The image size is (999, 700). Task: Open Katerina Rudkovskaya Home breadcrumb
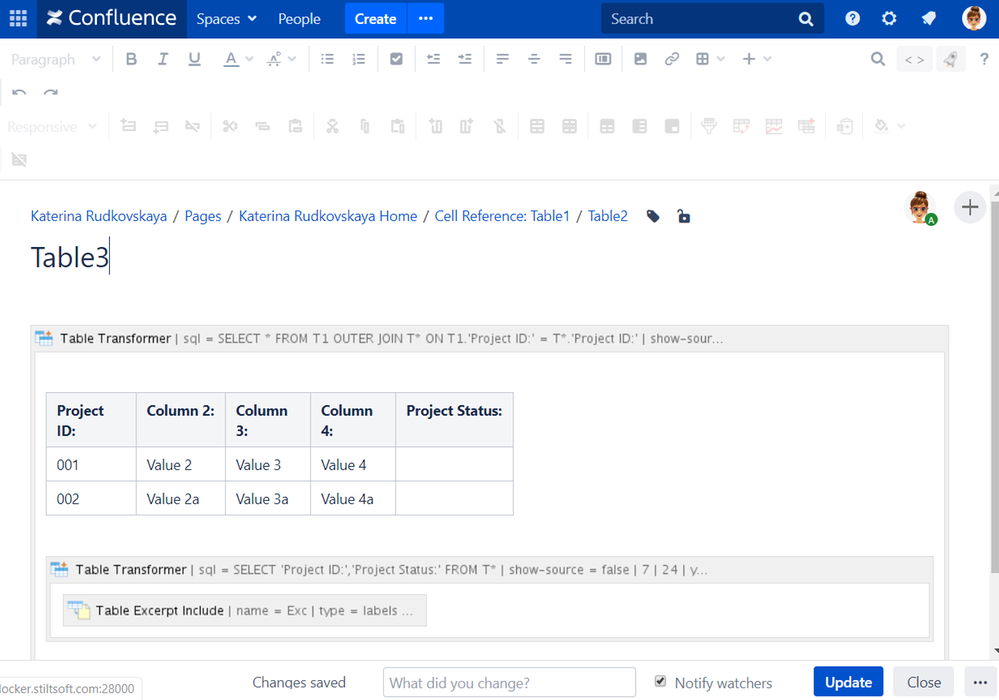pos(327,216)
